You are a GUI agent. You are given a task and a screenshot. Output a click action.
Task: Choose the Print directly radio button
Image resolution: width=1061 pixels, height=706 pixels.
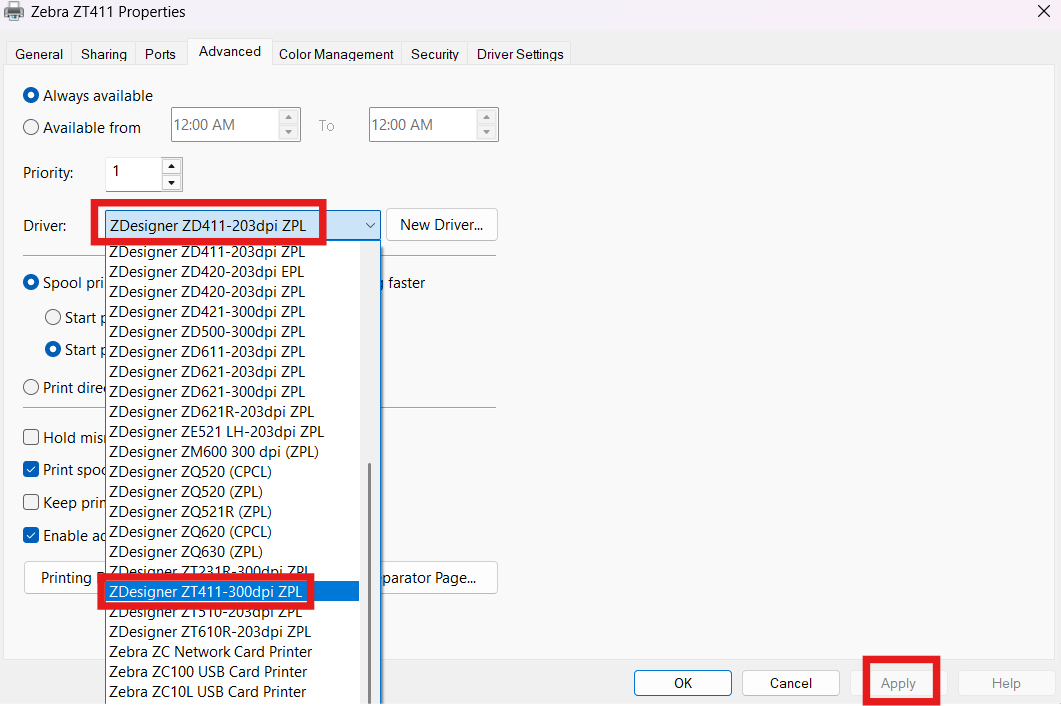[30, 387]
